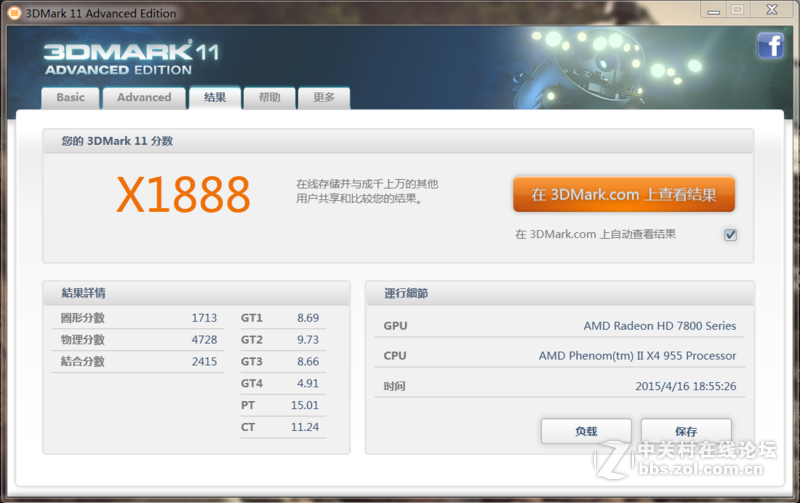Open the 帮助 tab
The width and height of the screenshot is (800, 503).
click(x=269, y=97)
